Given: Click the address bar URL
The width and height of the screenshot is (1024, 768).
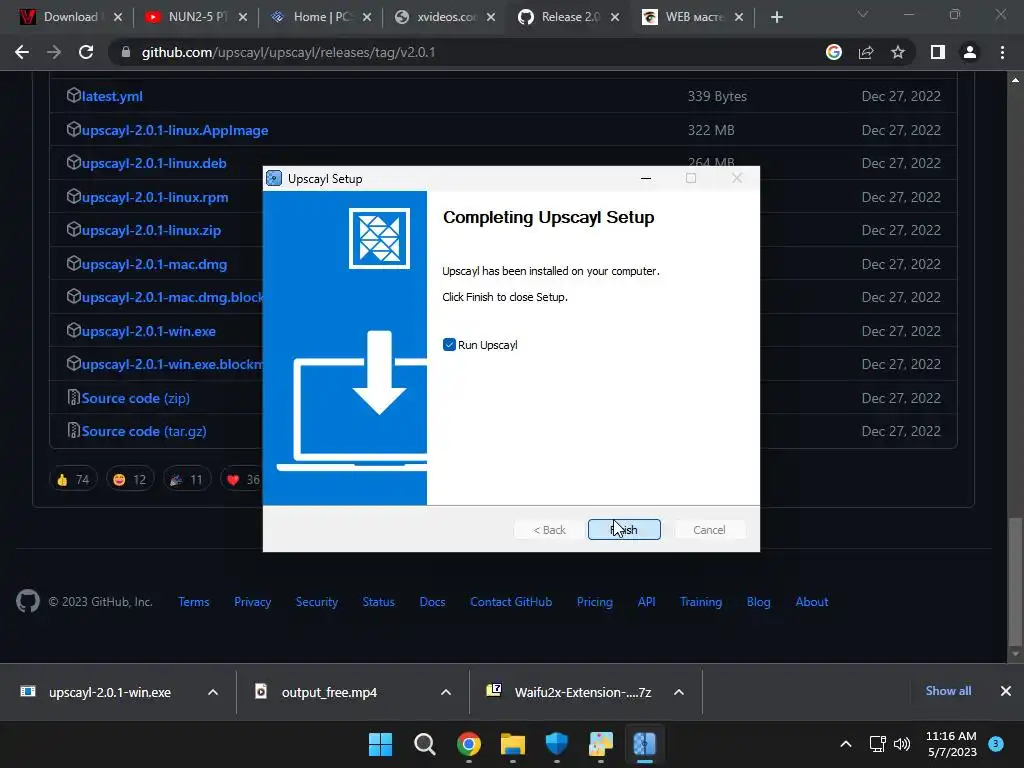Looking at the screenshot, I should pyautogui.click(x=289, y=52).
